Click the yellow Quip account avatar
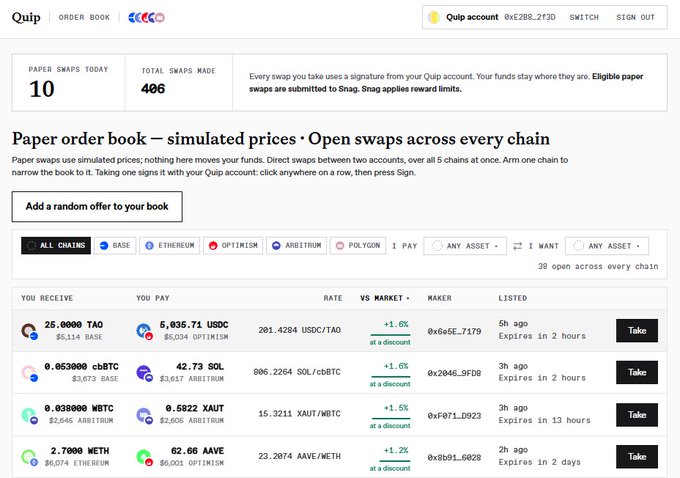This screenshot has width=680, height=478. (433, 17)
